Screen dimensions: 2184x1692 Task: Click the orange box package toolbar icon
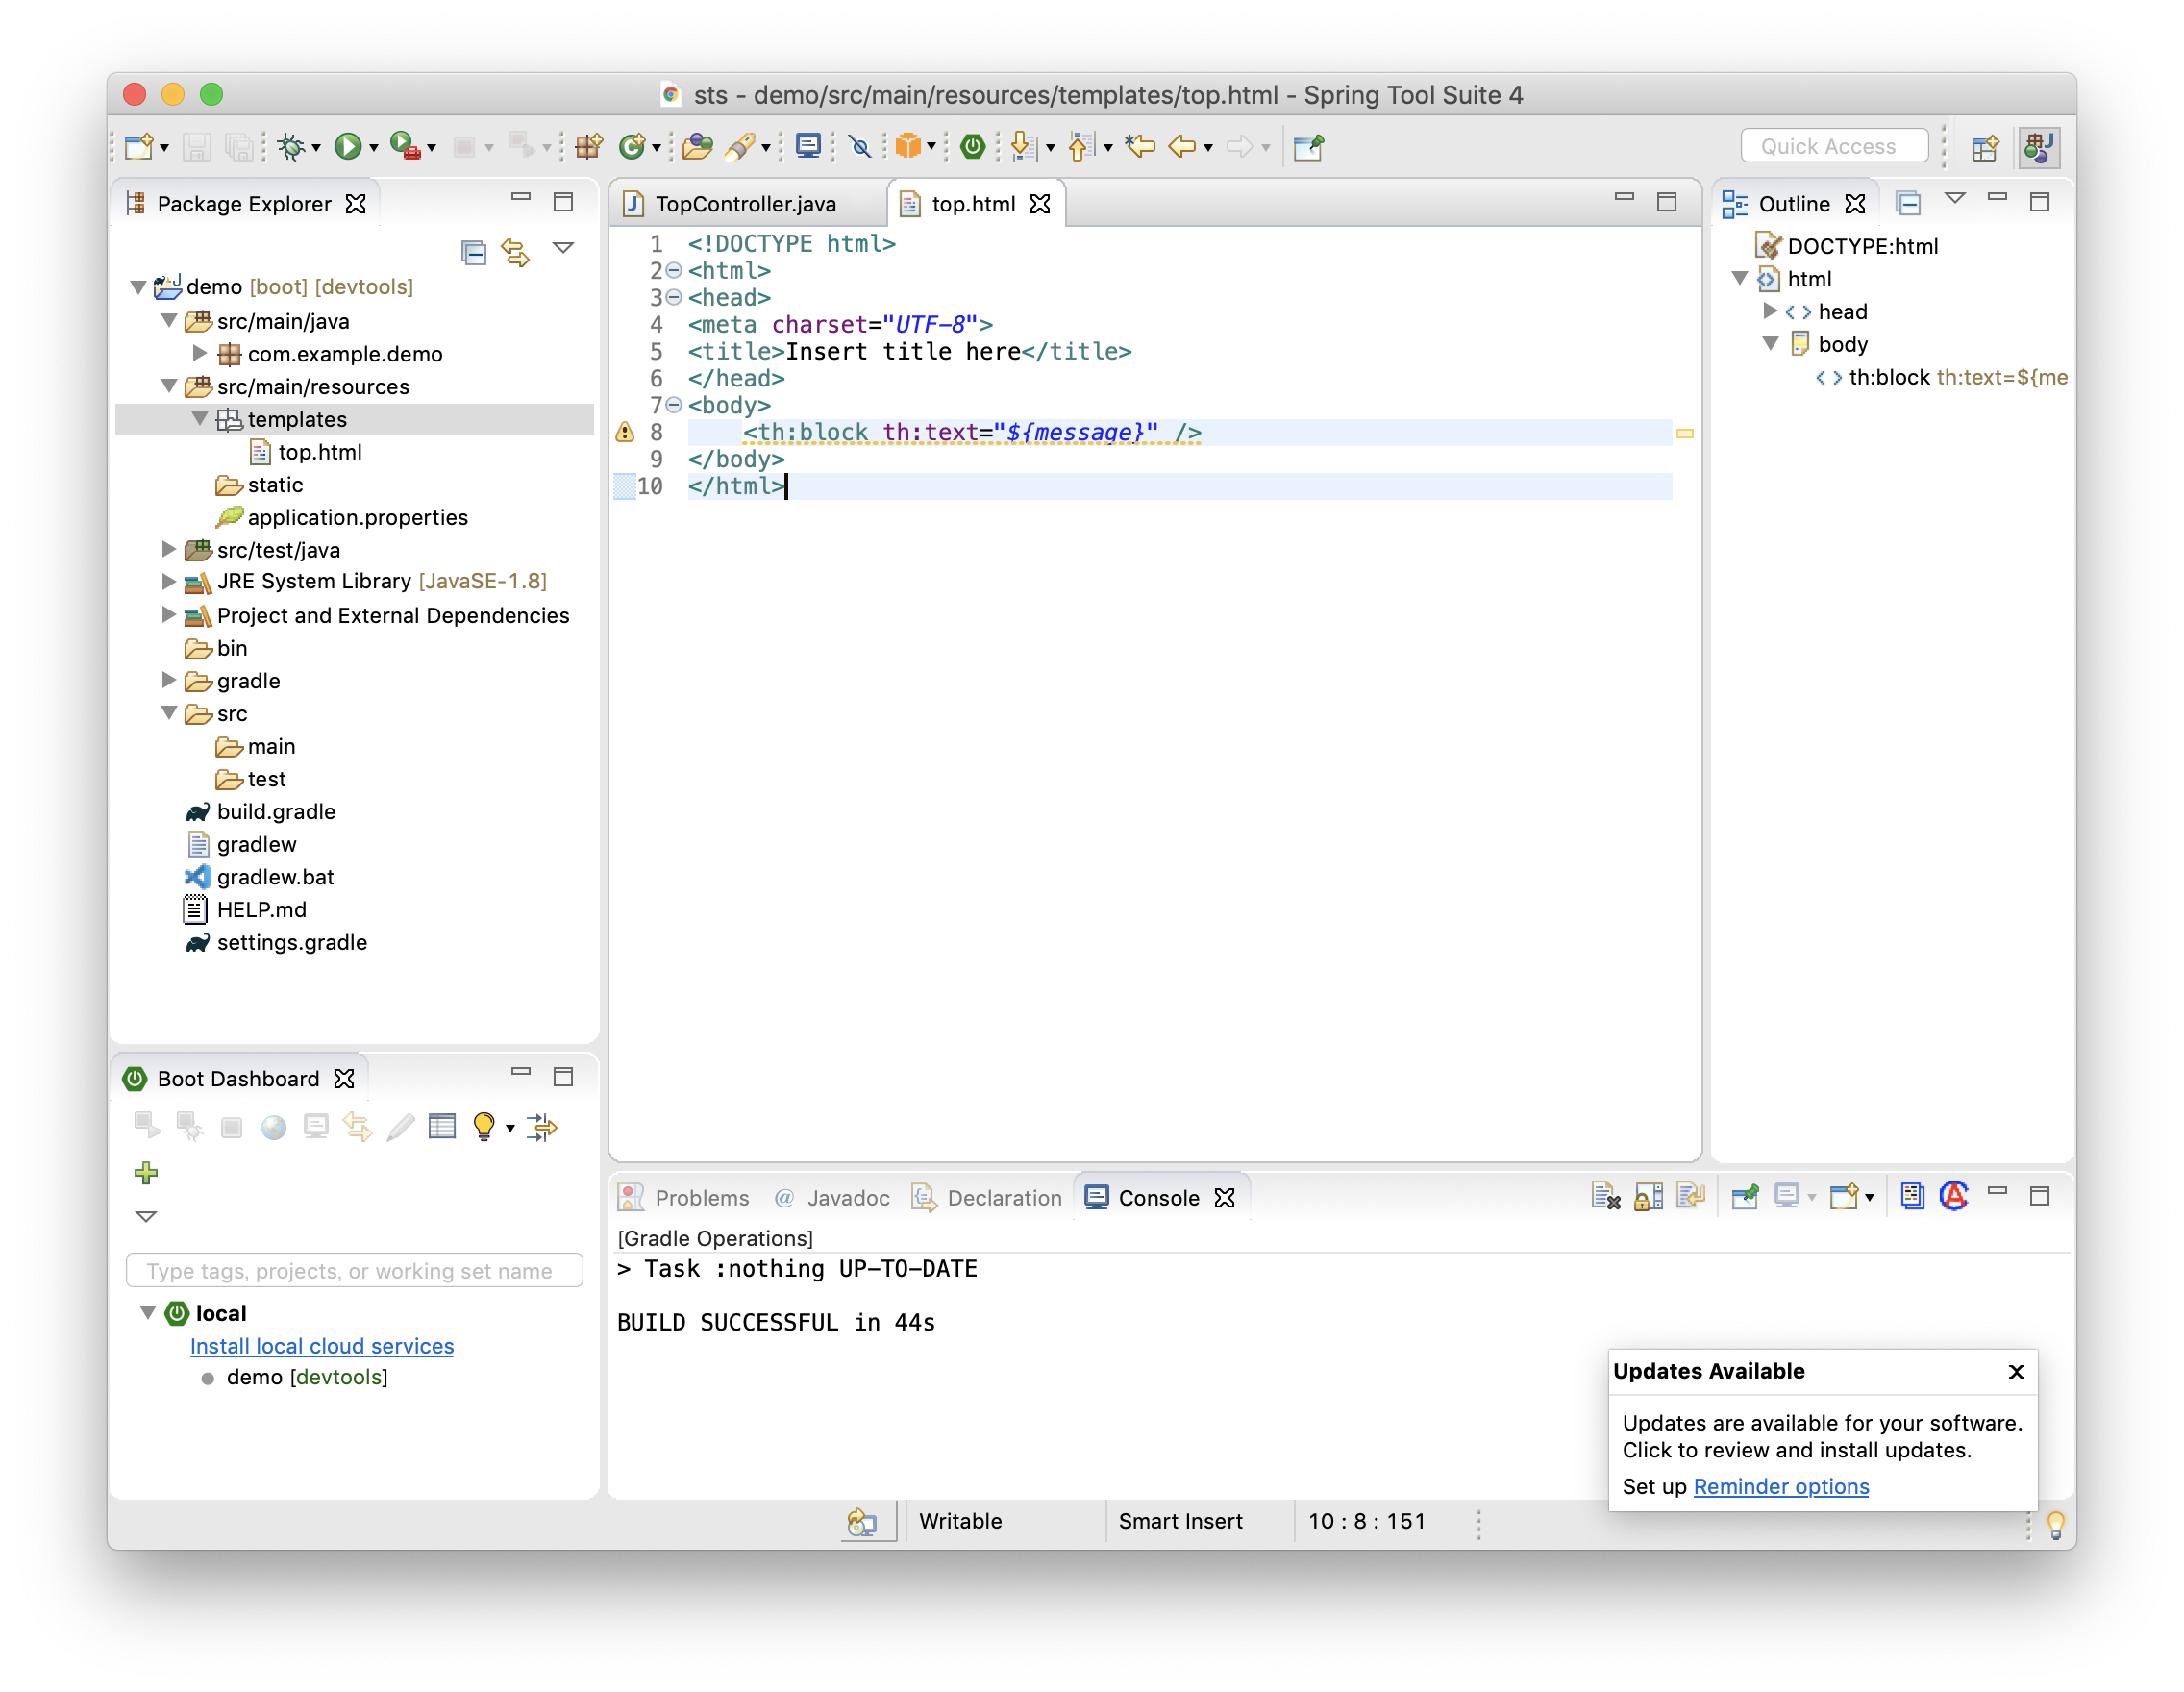[x=907, y=147]
